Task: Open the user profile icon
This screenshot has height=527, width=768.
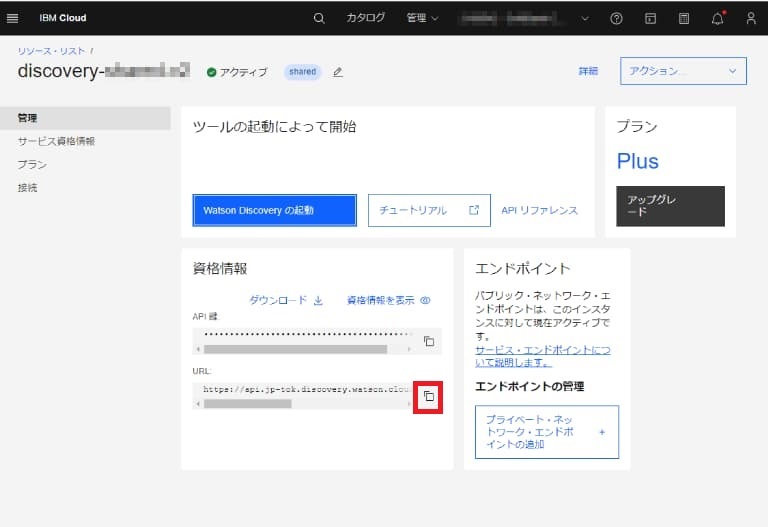Action: click(751, 18)
